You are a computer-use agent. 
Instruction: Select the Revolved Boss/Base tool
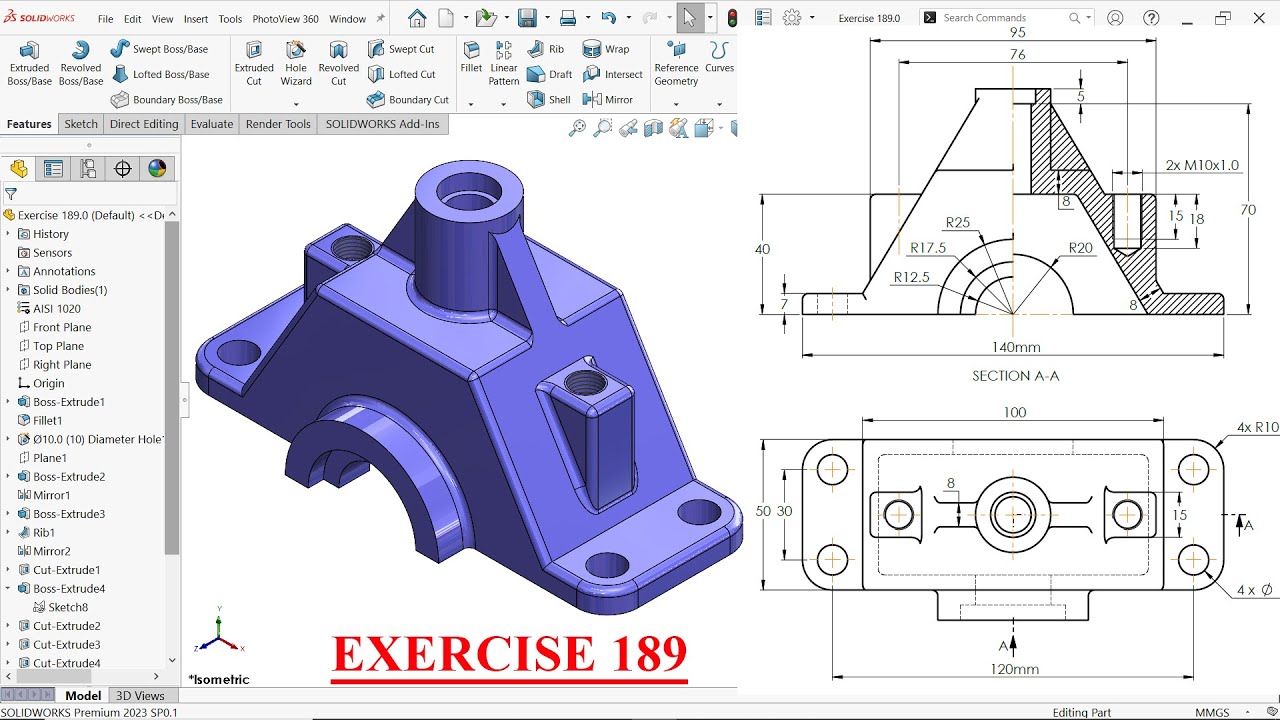[81, 64]
